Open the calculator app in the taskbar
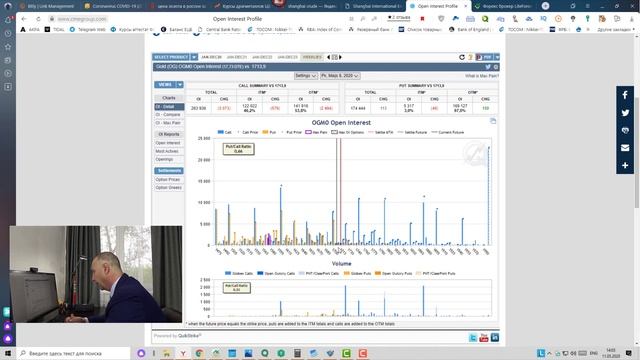Screen dimensions: 640x360 point(297,353)
